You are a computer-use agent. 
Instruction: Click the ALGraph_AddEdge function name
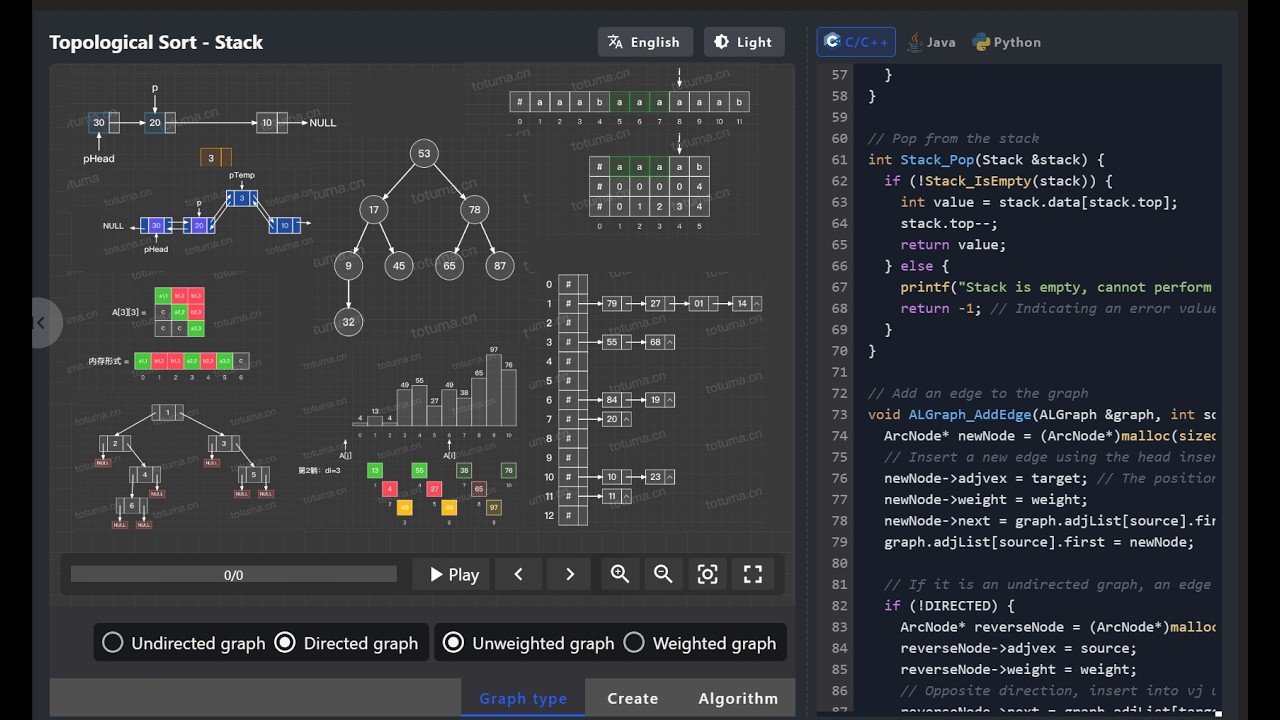(967, 415)
